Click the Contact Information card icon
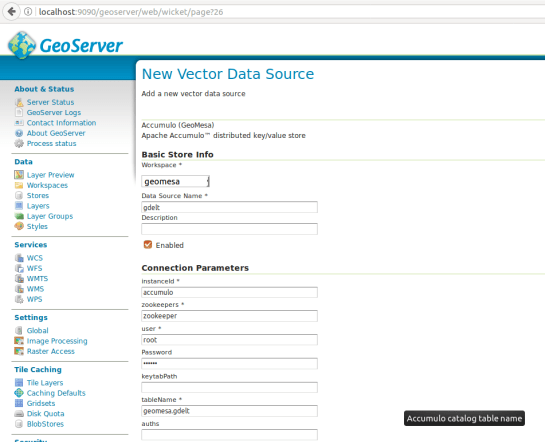Image resolution: width=545 pixels, height=442 pixels. click(19, 123)
